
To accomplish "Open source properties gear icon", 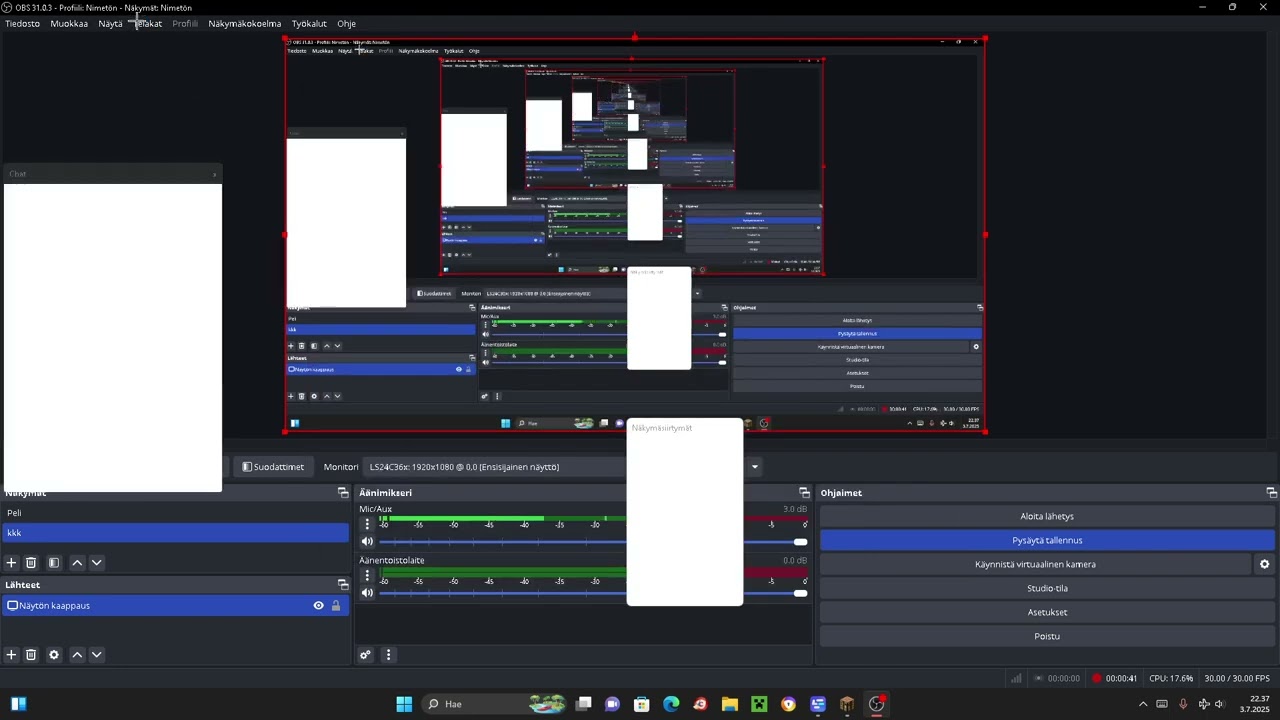I will (x=54, y=655).
